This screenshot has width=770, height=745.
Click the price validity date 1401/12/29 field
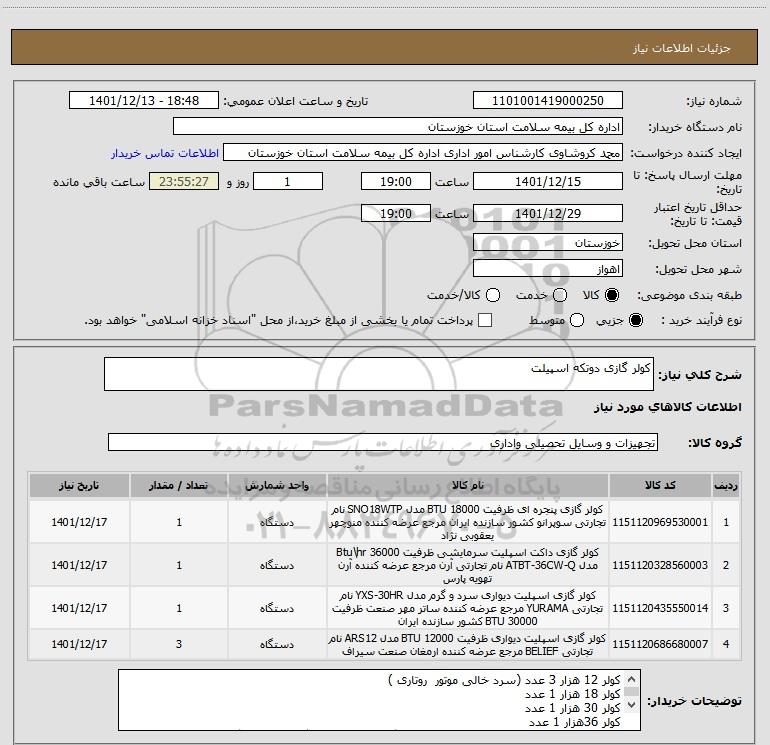(x=548, y=213)
